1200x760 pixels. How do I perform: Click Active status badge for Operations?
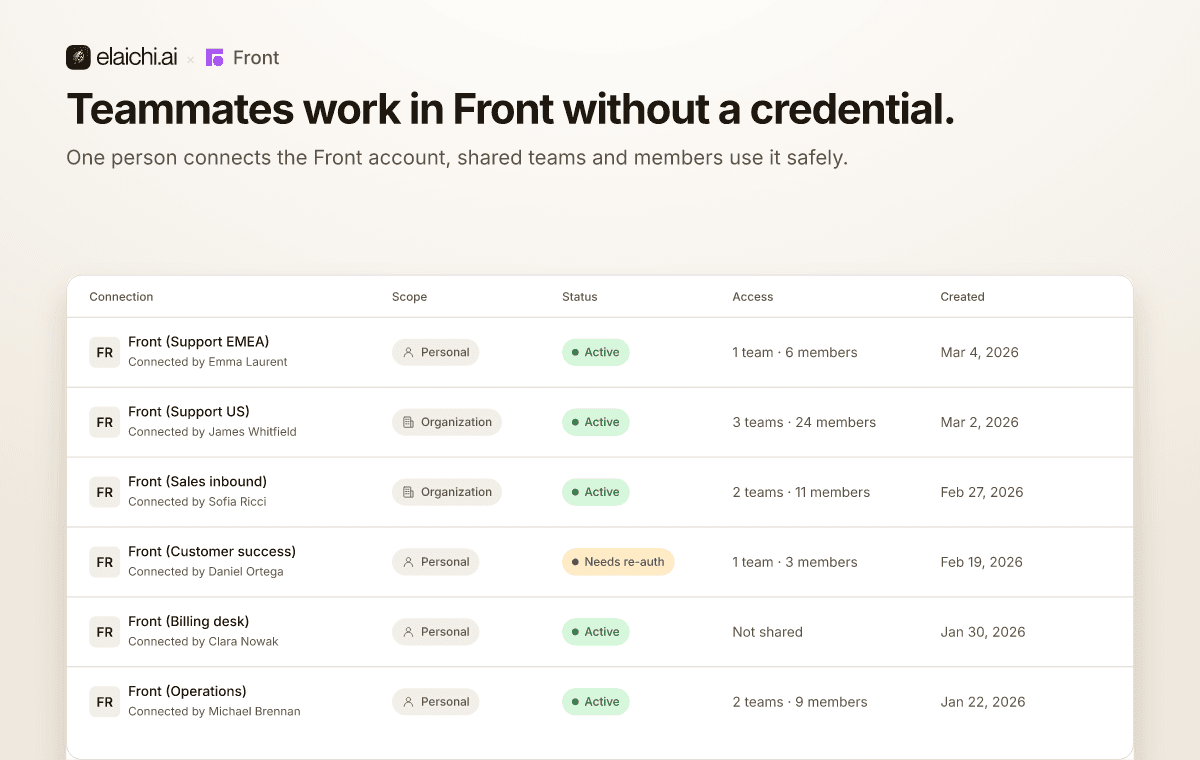(595, 702)
